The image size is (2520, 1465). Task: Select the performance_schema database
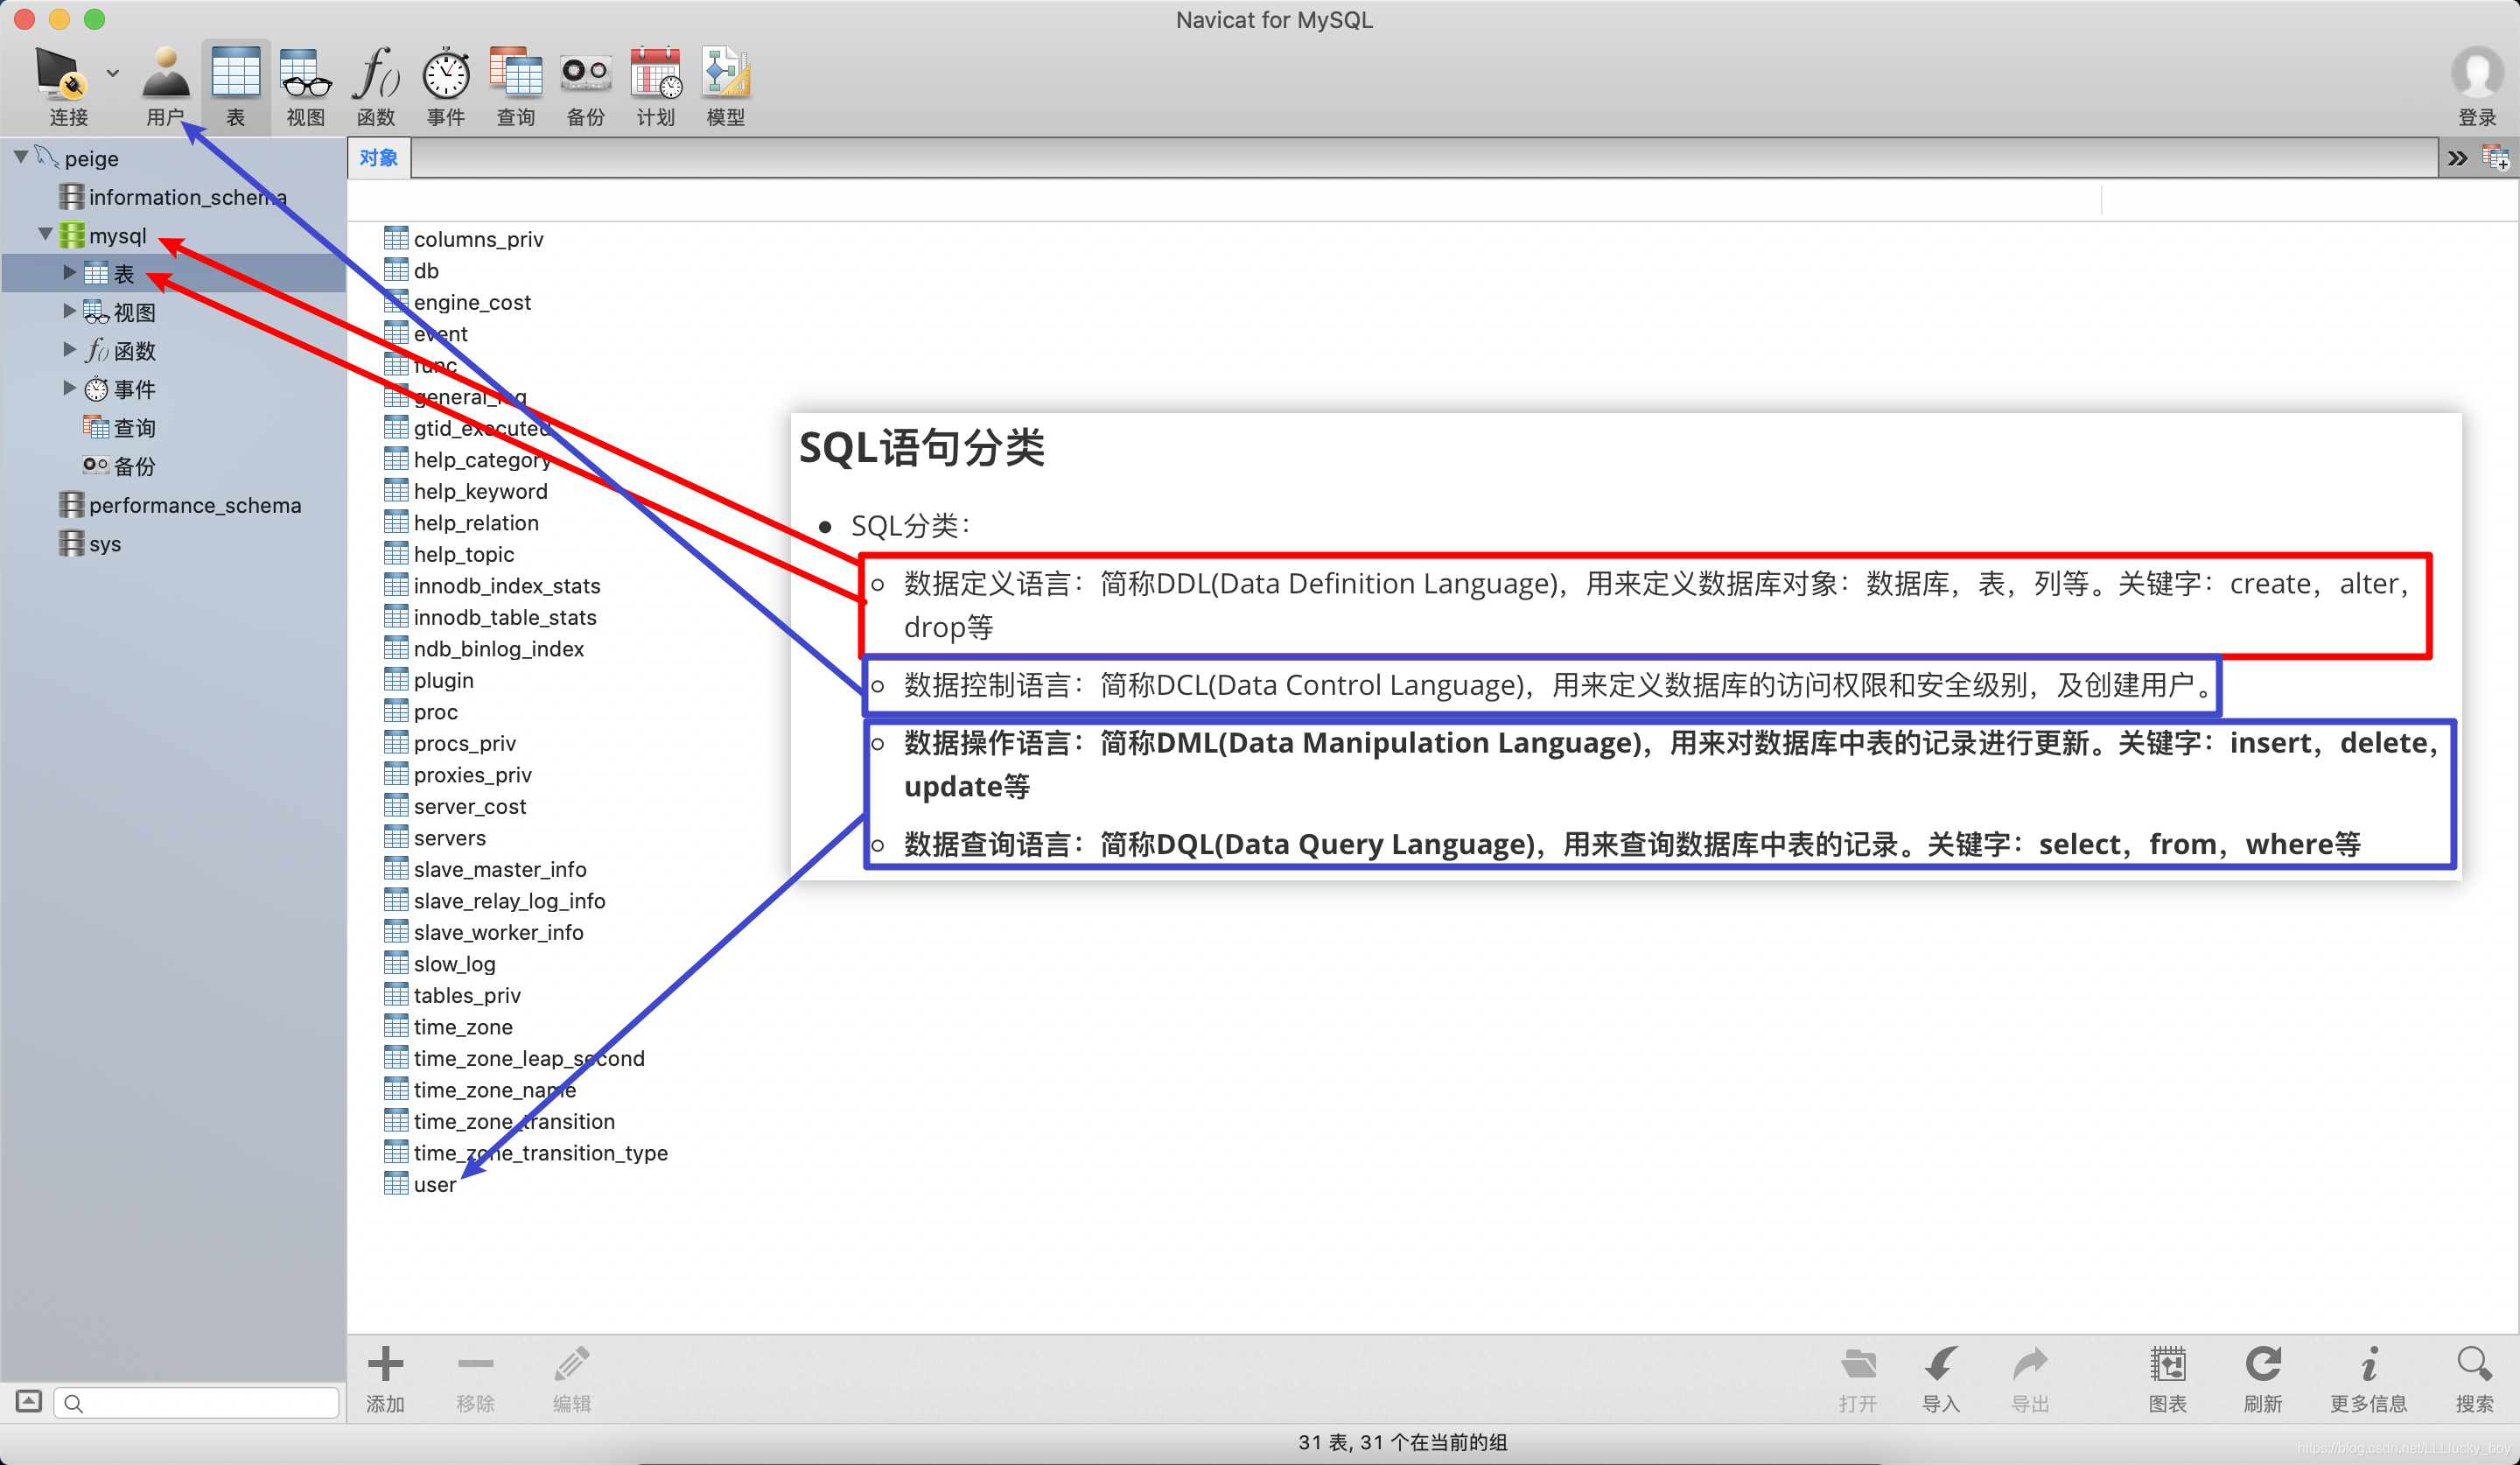tap(194, 505)
